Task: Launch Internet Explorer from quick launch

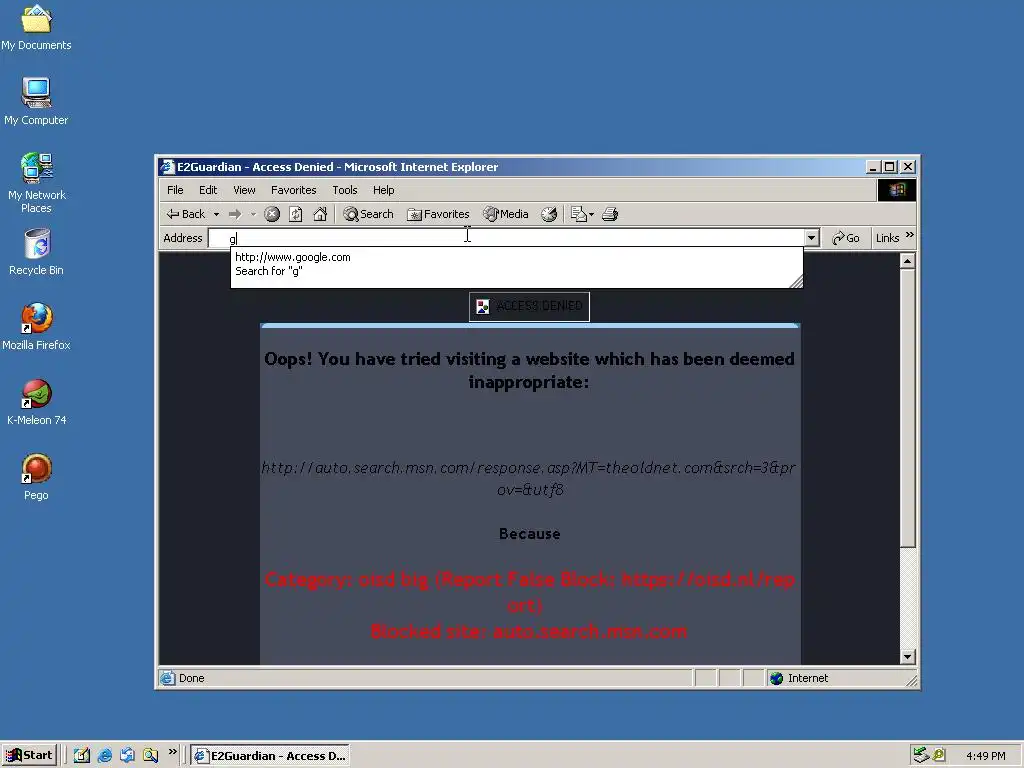Action: coord(104,756)
